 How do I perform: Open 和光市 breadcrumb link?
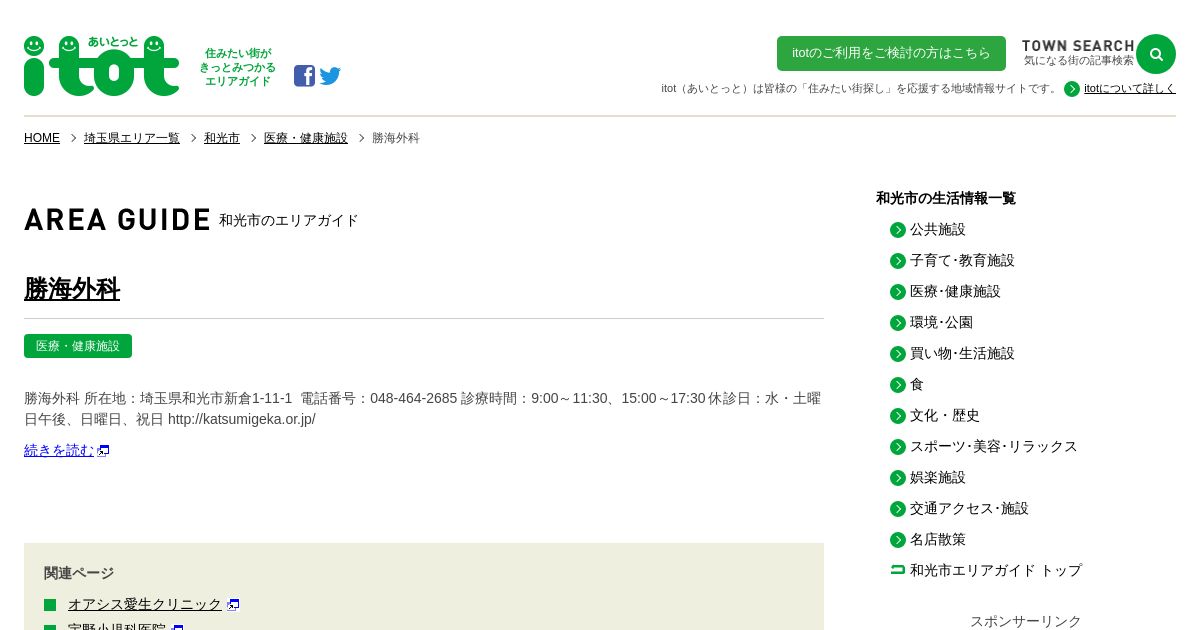[x=222, y=138]
